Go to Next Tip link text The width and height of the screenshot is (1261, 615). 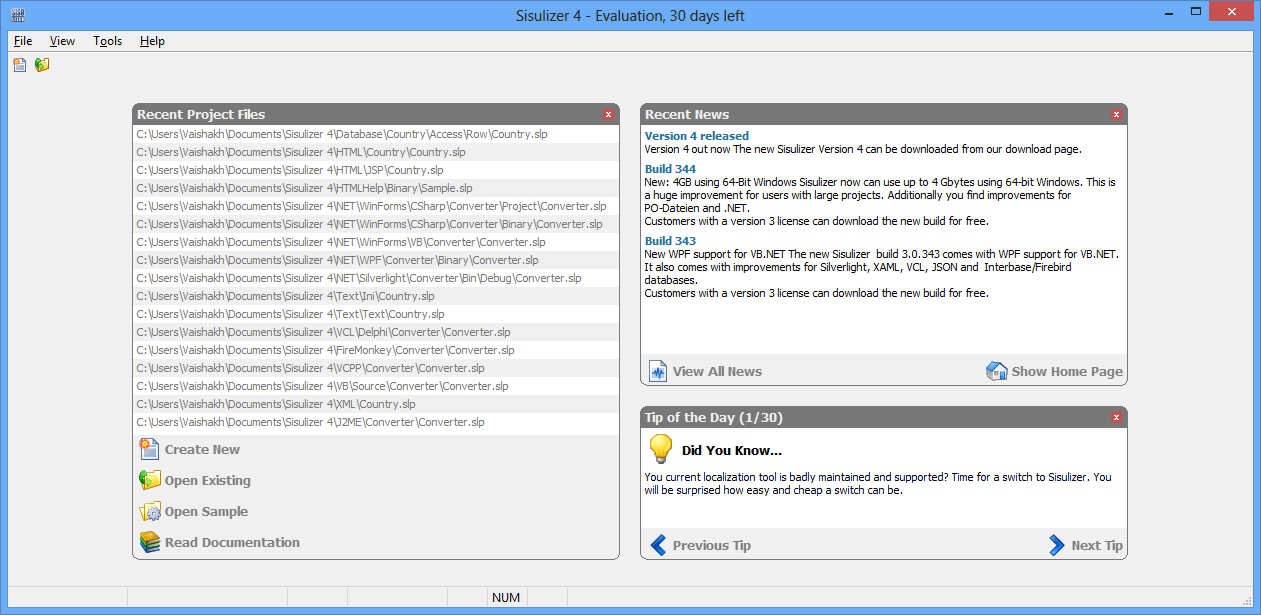click(x=1097, y=545)
